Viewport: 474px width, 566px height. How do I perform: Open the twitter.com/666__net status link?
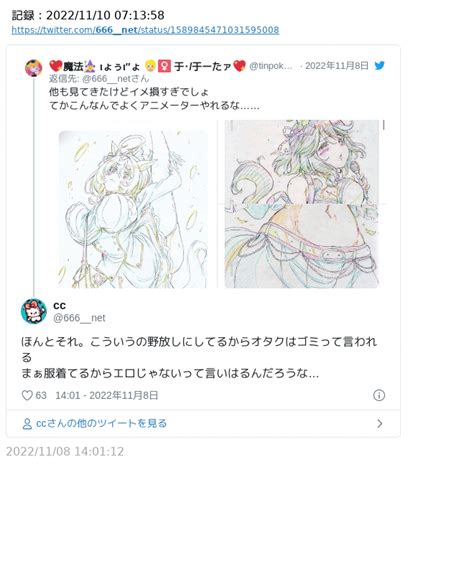145,30
